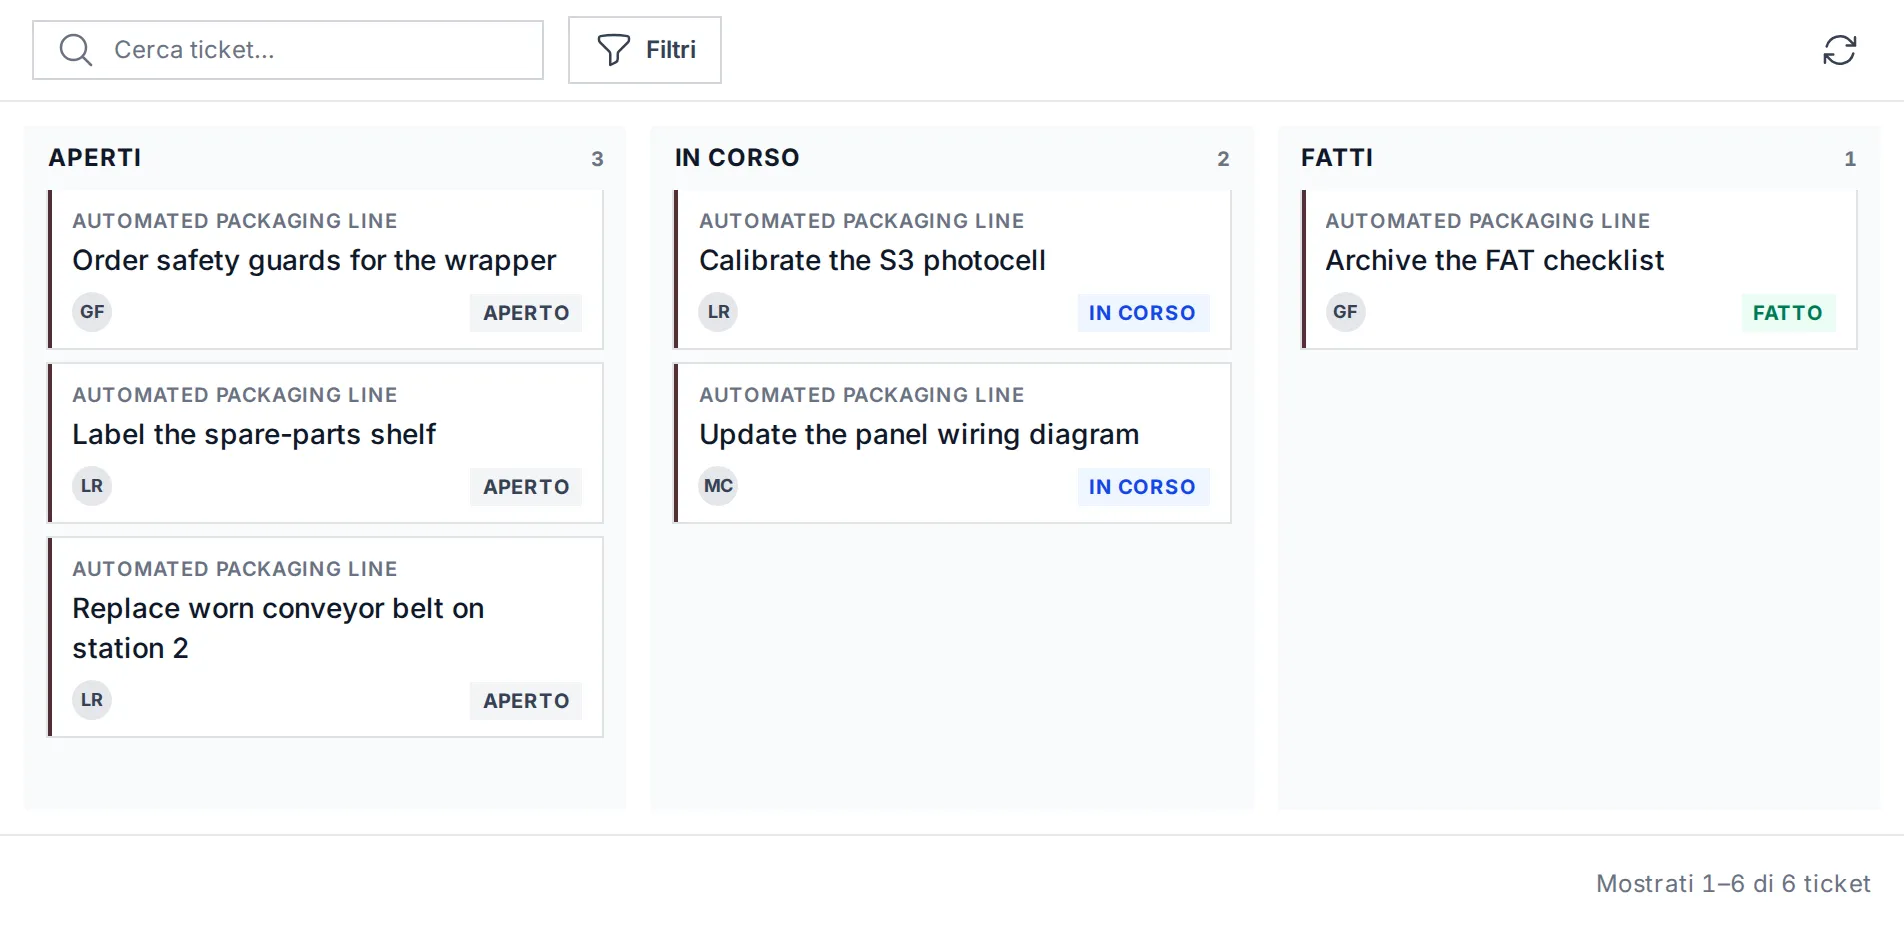Click project label on Replace worn conveyor card
The height and width of the screenshot is (930, 1904).
pos(235,569)
